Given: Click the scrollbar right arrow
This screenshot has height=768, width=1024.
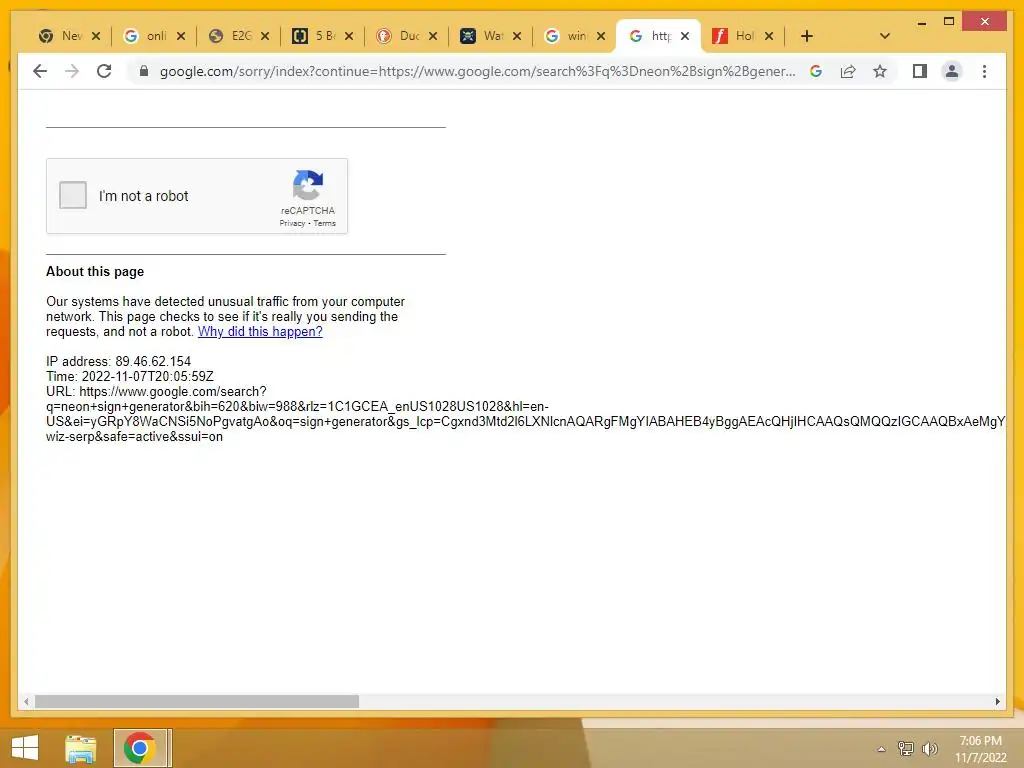Looking at the screenshot, I should [x=997, y=701].
